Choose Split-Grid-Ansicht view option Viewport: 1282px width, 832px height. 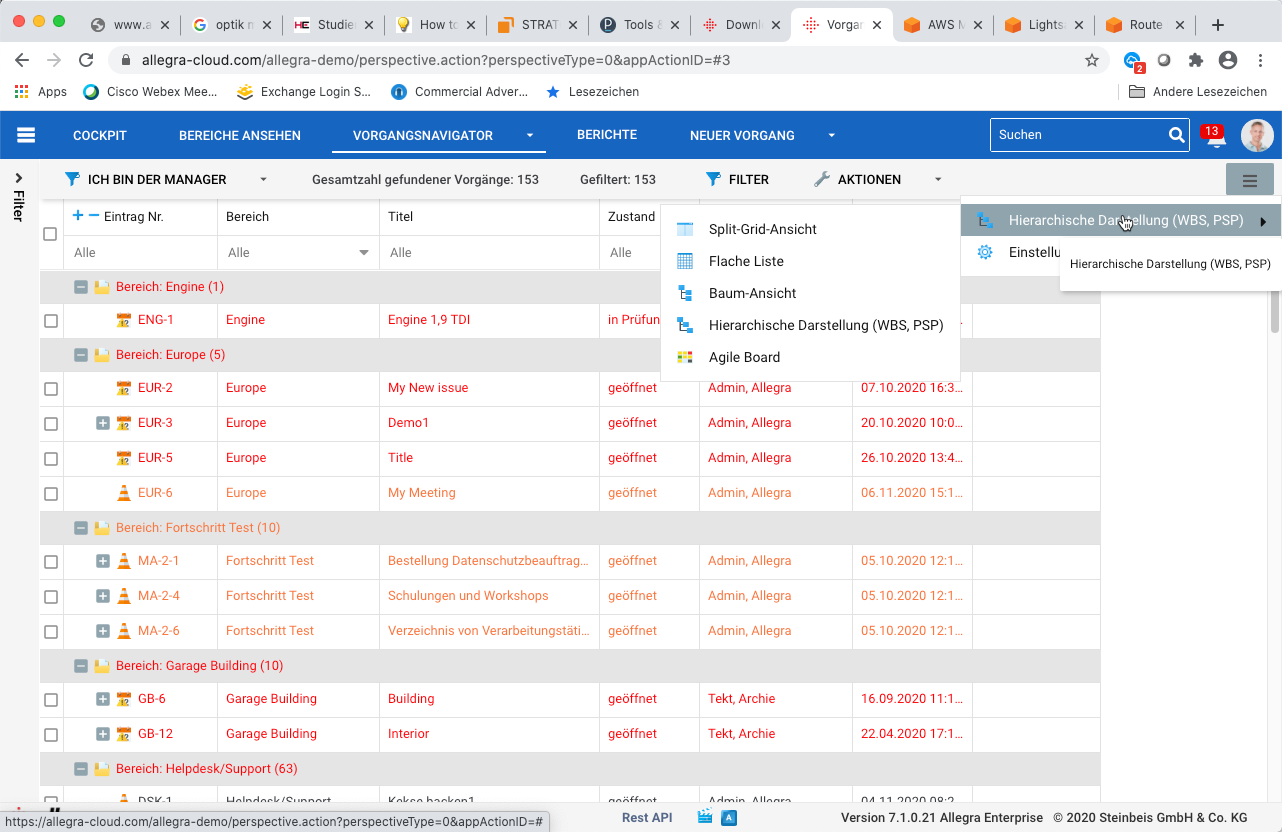pyautogui.click(x=762, y=229)
